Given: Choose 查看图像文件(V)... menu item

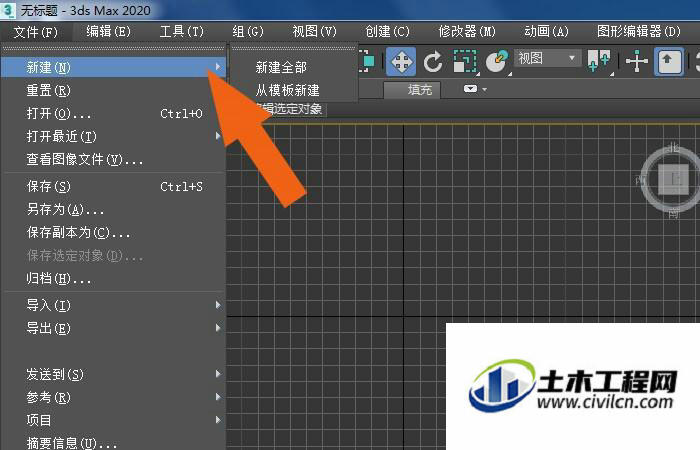Looking at the screenshot, I should pos(113,159).
